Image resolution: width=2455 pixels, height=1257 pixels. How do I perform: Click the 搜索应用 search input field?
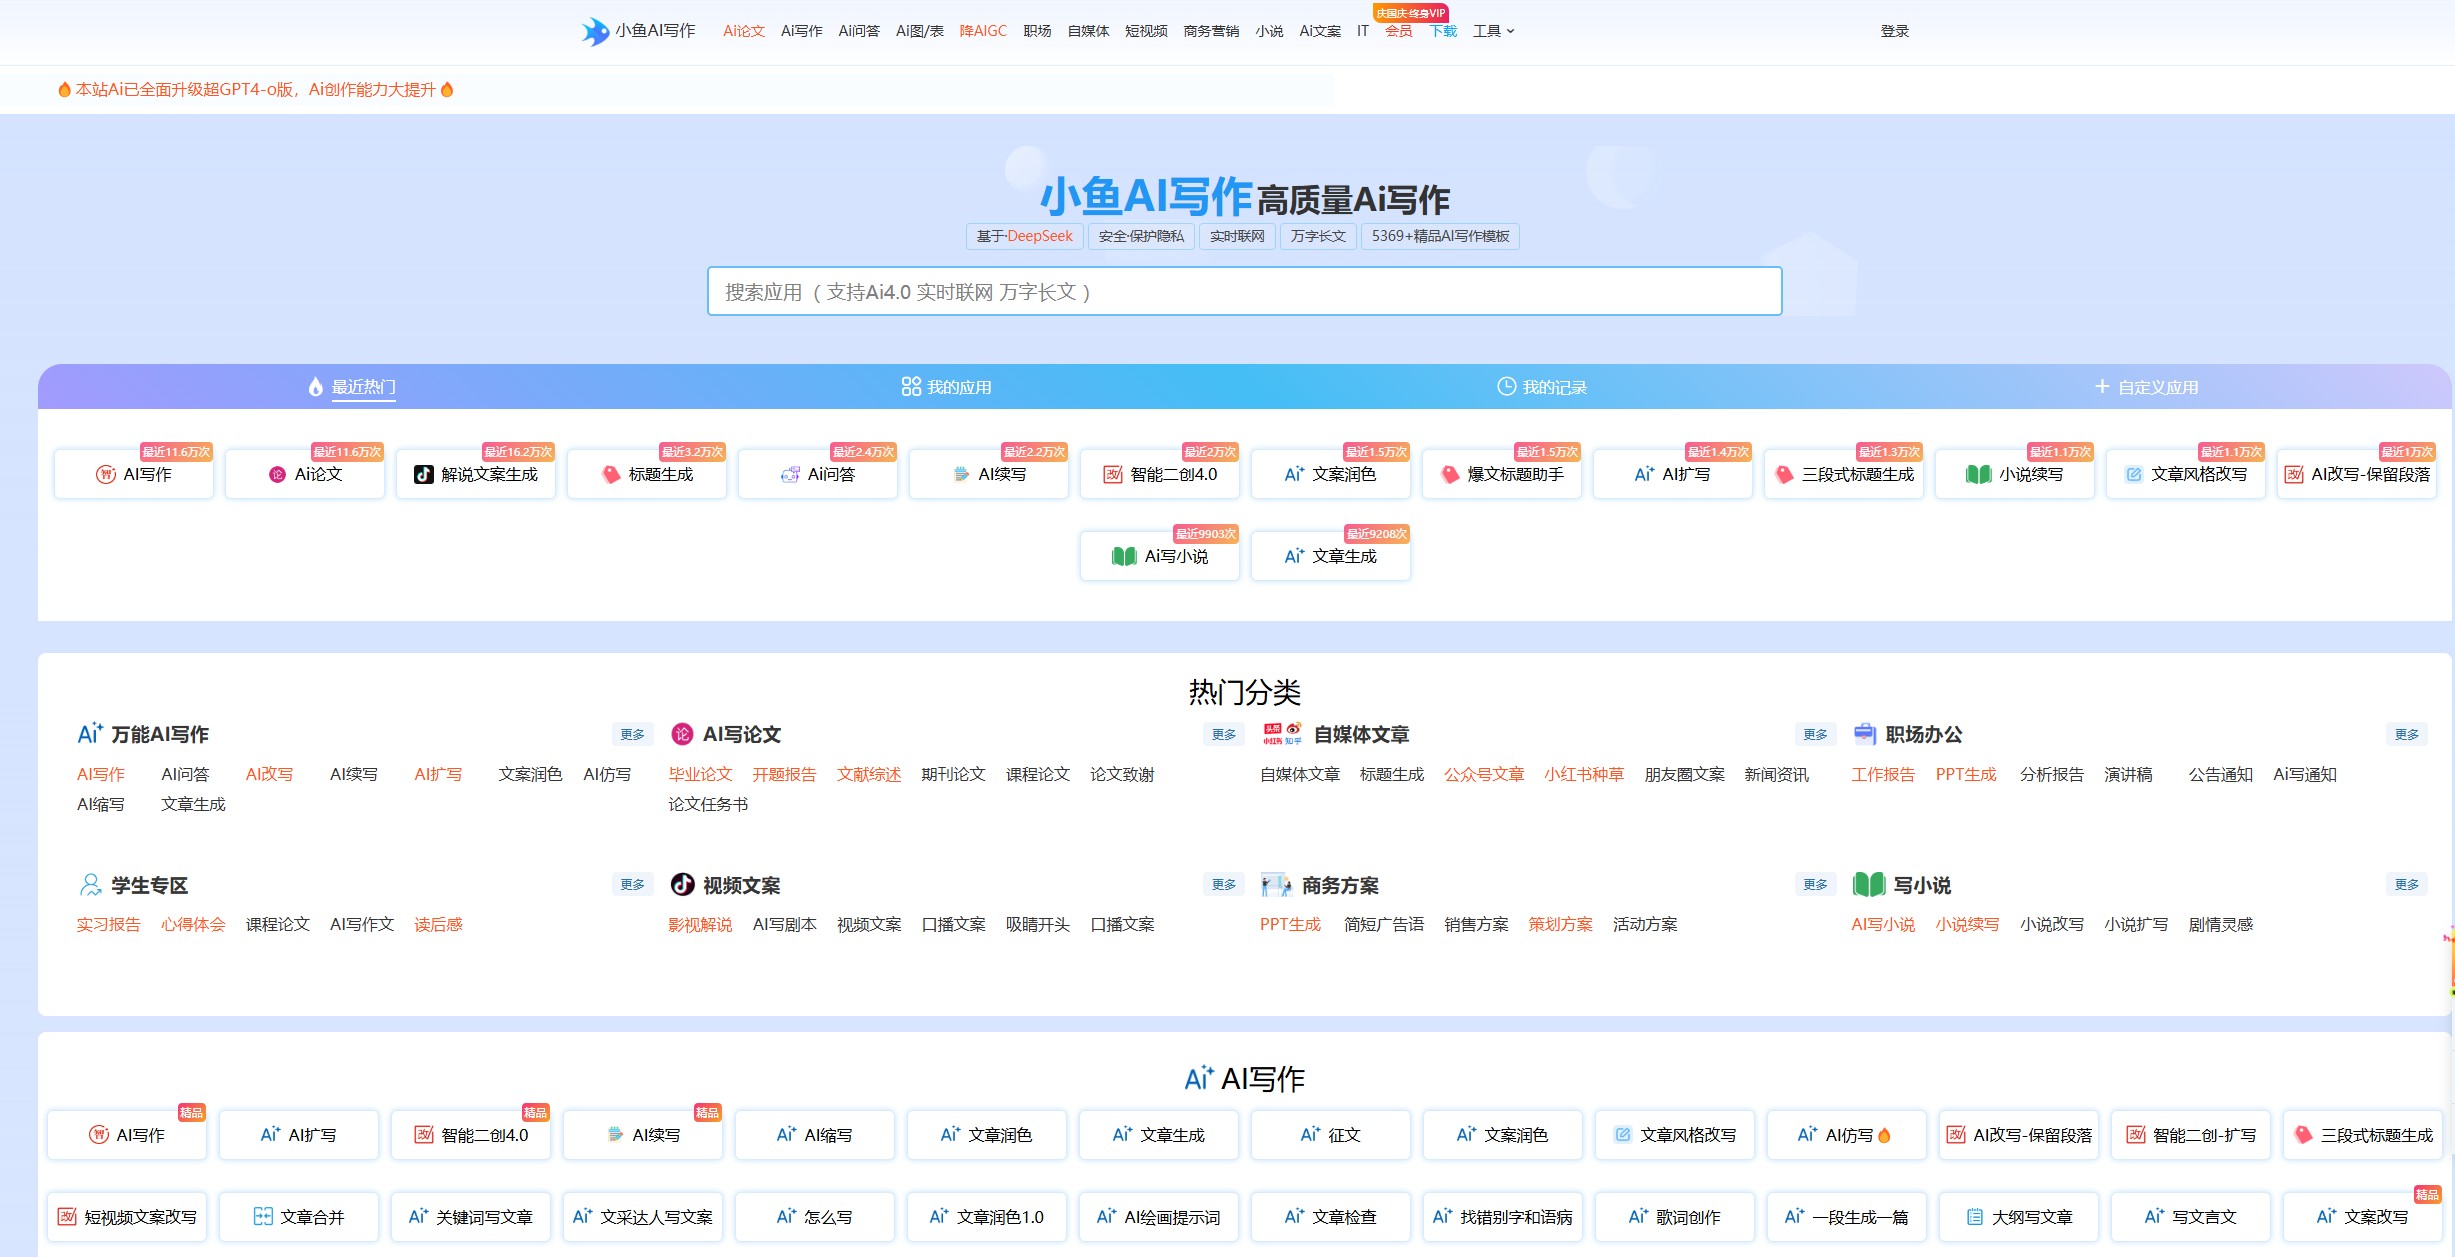(1244, 291)
